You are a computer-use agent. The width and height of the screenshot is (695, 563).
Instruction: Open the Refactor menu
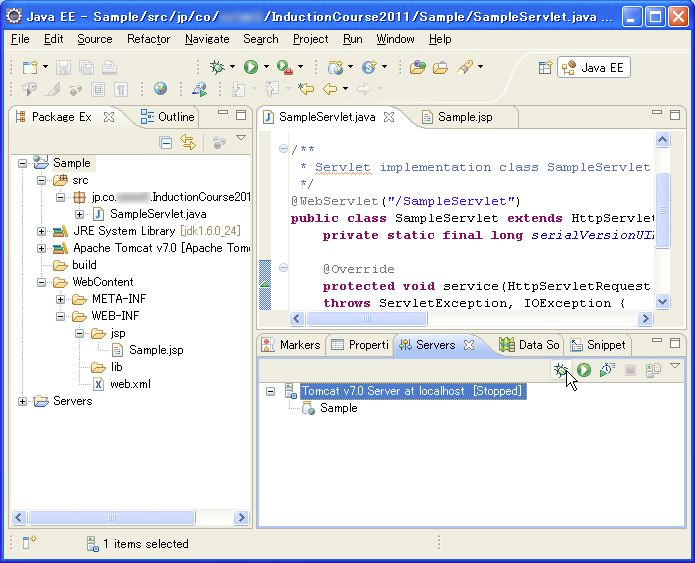point(148,39)
